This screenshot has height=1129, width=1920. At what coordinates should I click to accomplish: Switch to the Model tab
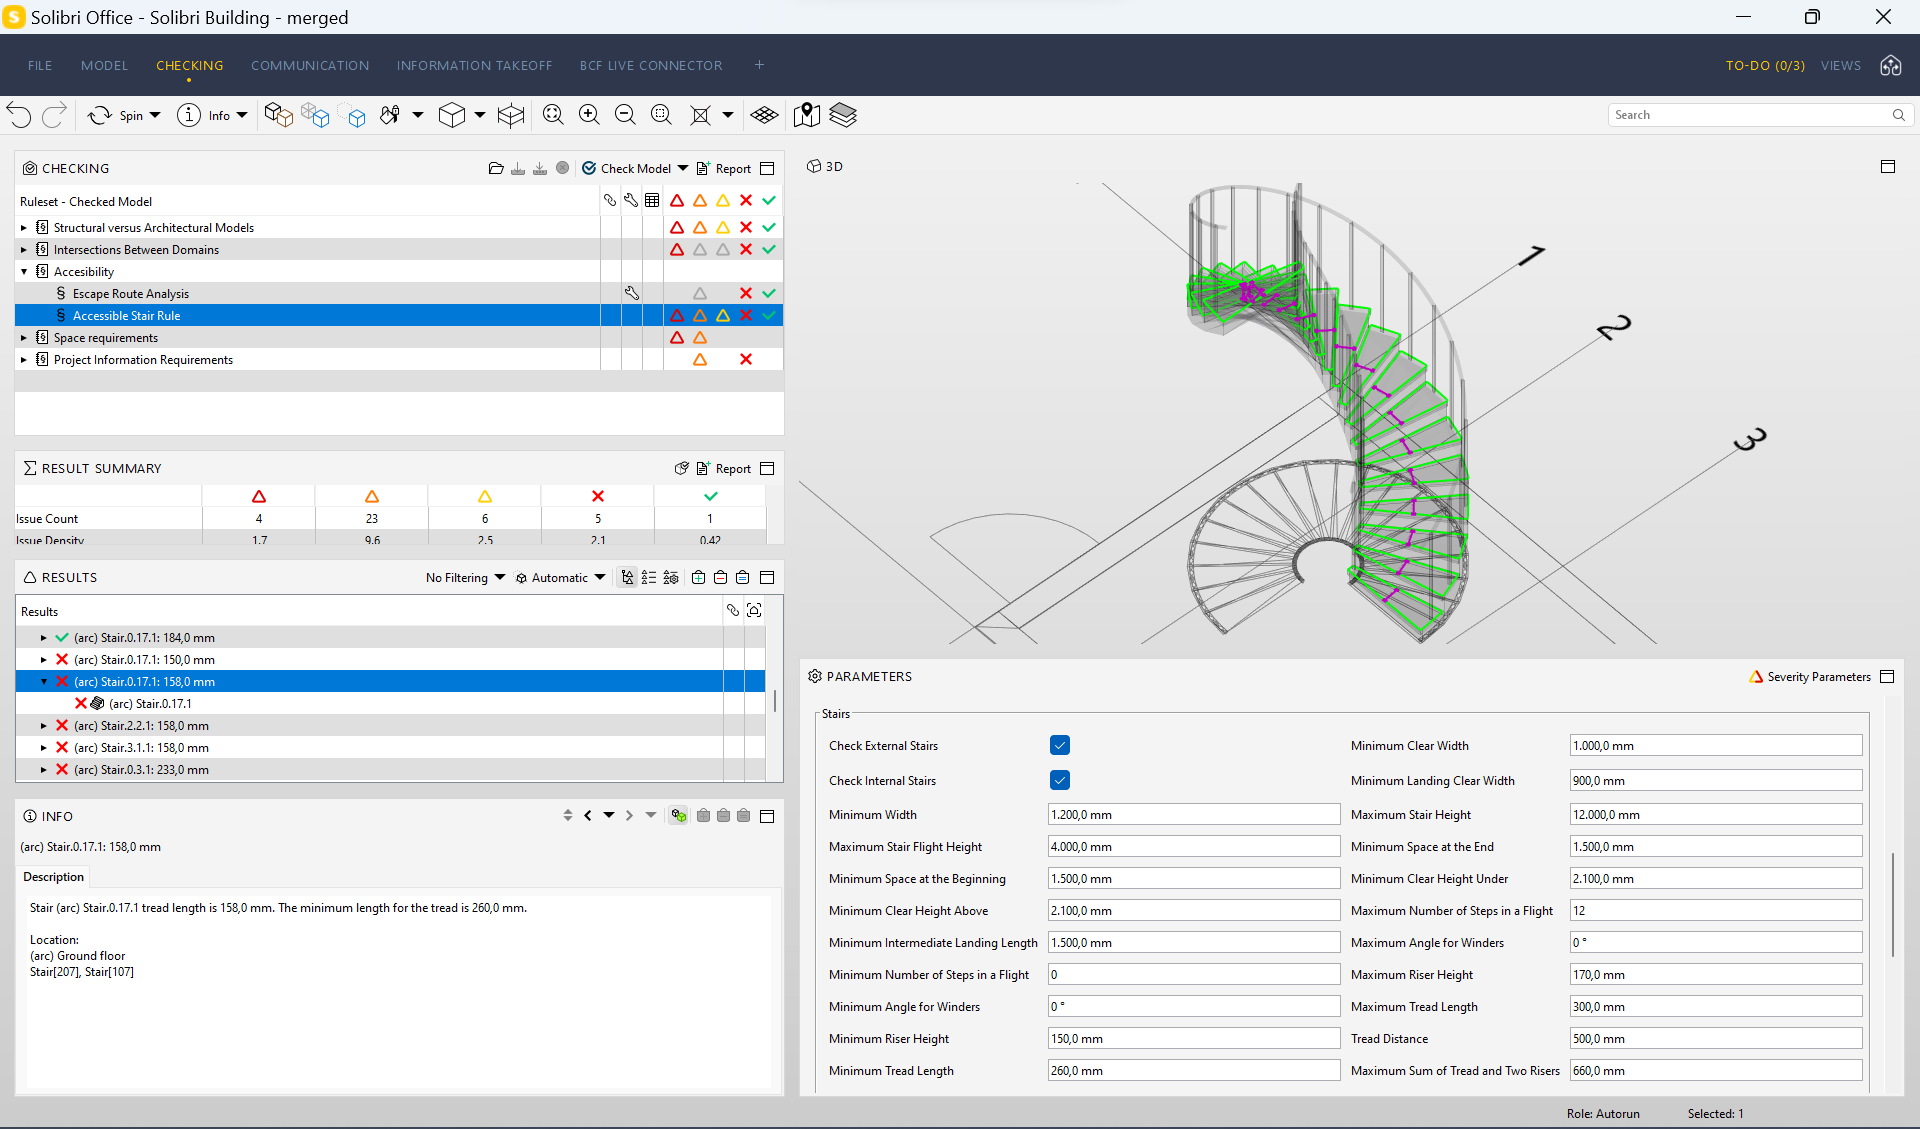point(104,65)
